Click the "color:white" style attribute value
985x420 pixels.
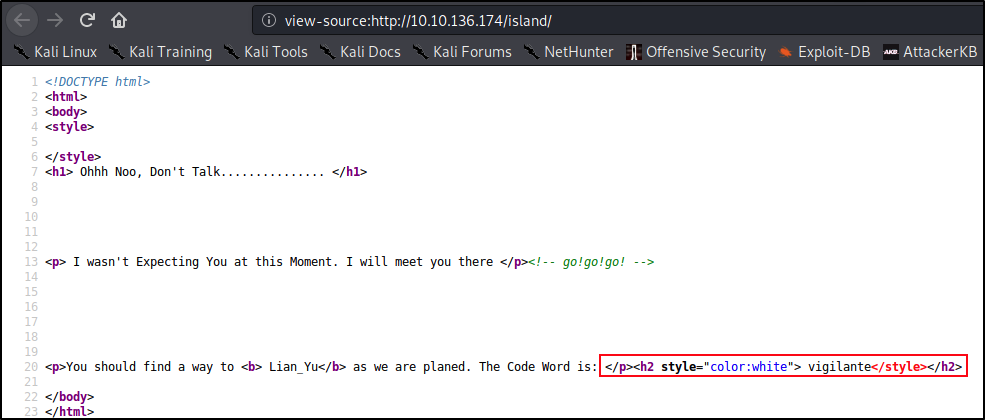point(748,367)
